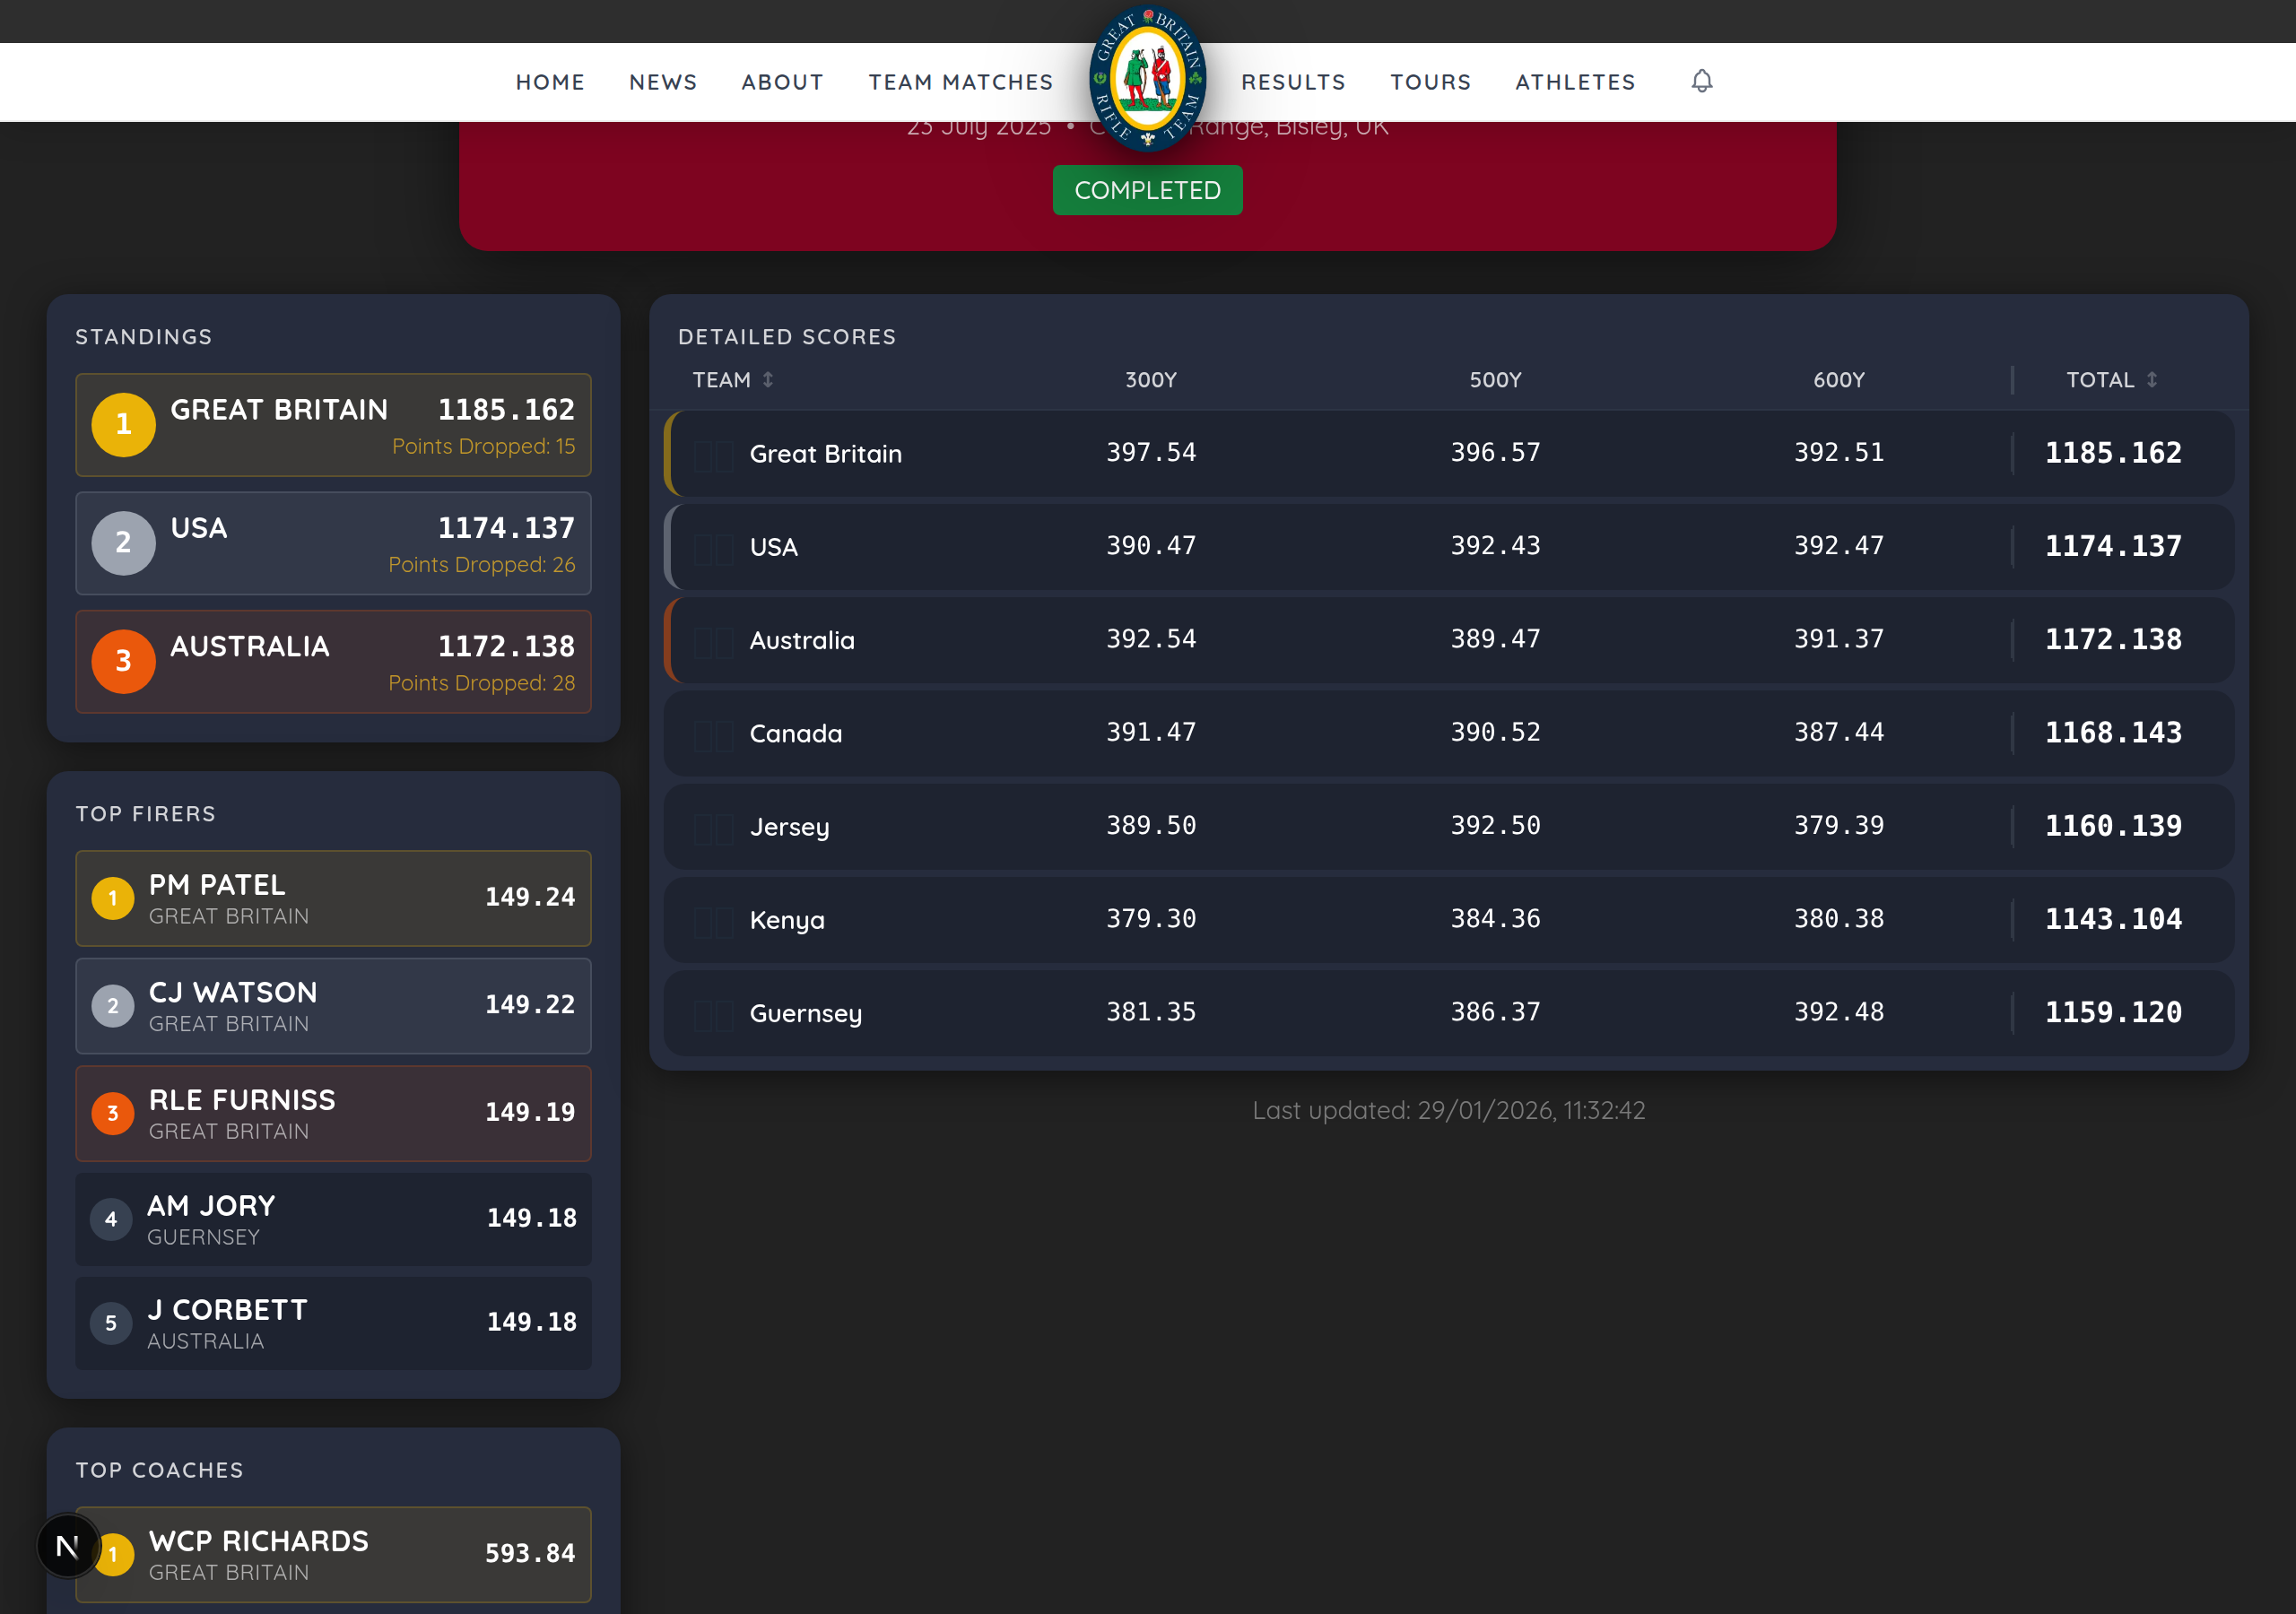
Task: Select the Australia standings card
Action: click(x=333, y=661)
